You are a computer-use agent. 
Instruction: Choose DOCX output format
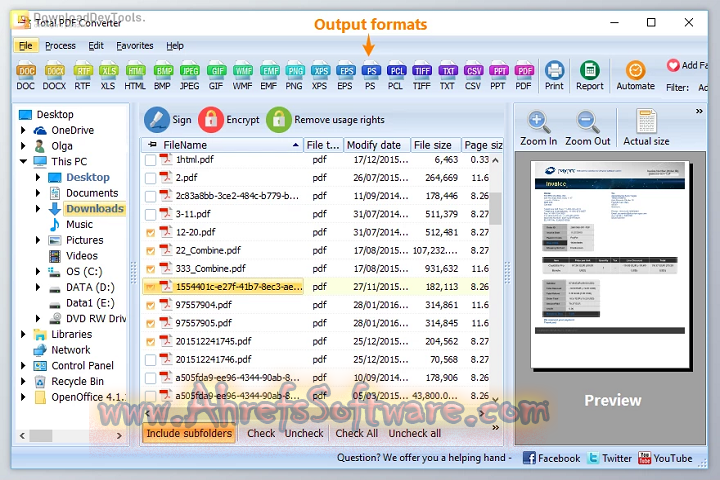click(x=54, y=75)
